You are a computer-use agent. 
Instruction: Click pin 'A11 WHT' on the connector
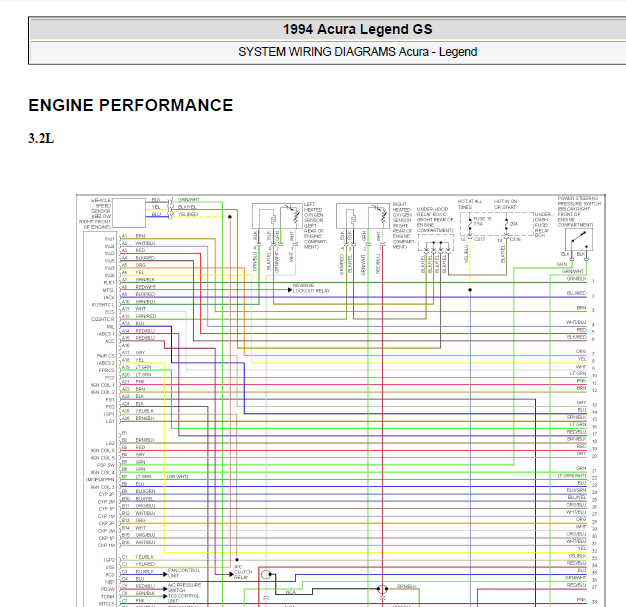pos(134,309)
